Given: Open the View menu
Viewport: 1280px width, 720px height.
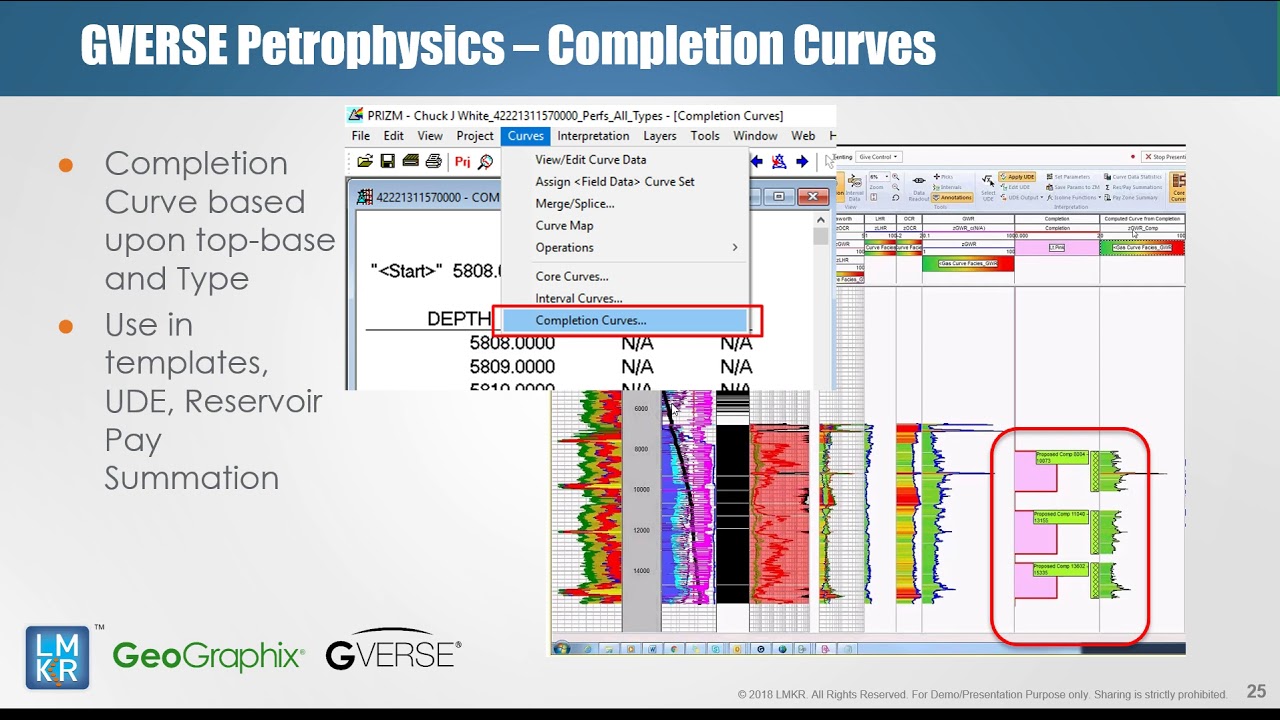Looking at the screenshot, I should (430, 136).
